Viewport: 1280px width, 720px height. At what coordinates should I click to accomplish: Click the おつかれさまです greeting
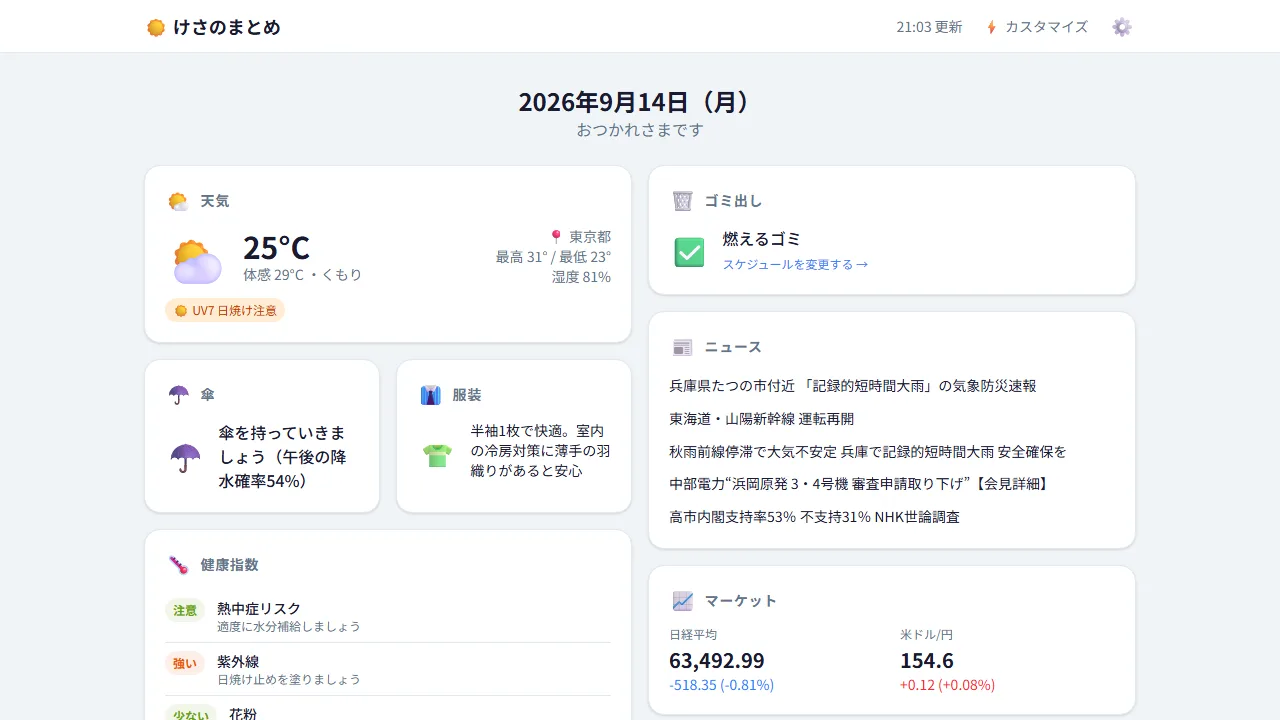(x=640, y=130)
